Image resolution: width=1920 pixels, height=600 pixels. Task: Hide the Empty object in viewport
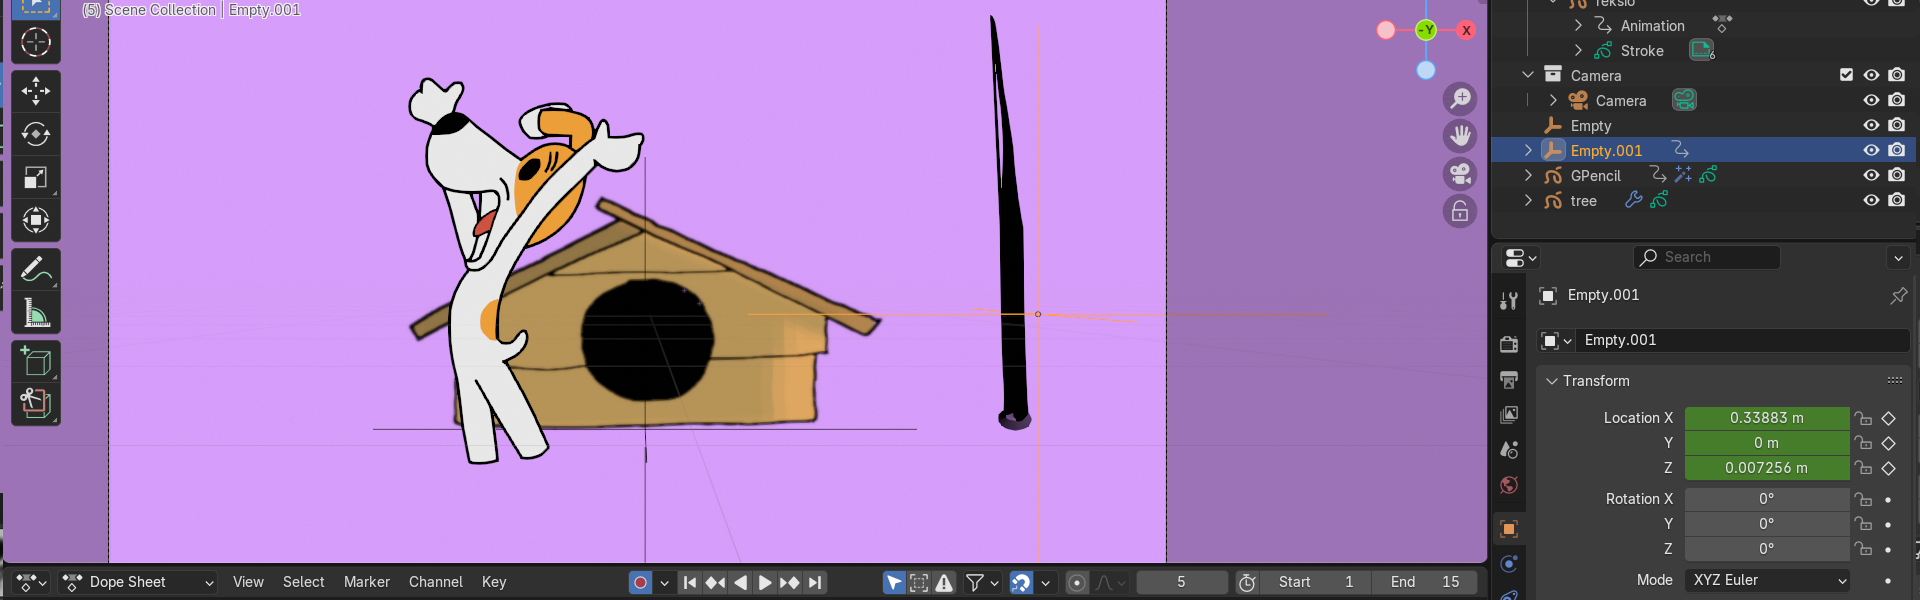point(1871,125)
